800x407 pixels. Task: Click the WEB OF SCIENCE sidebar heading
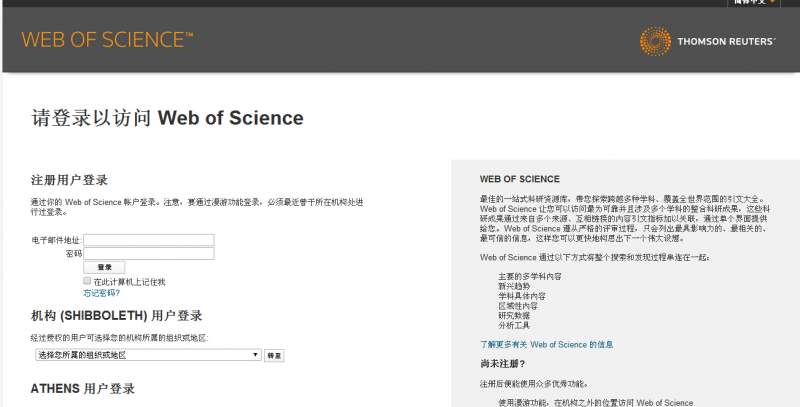[x=520, y=179]
